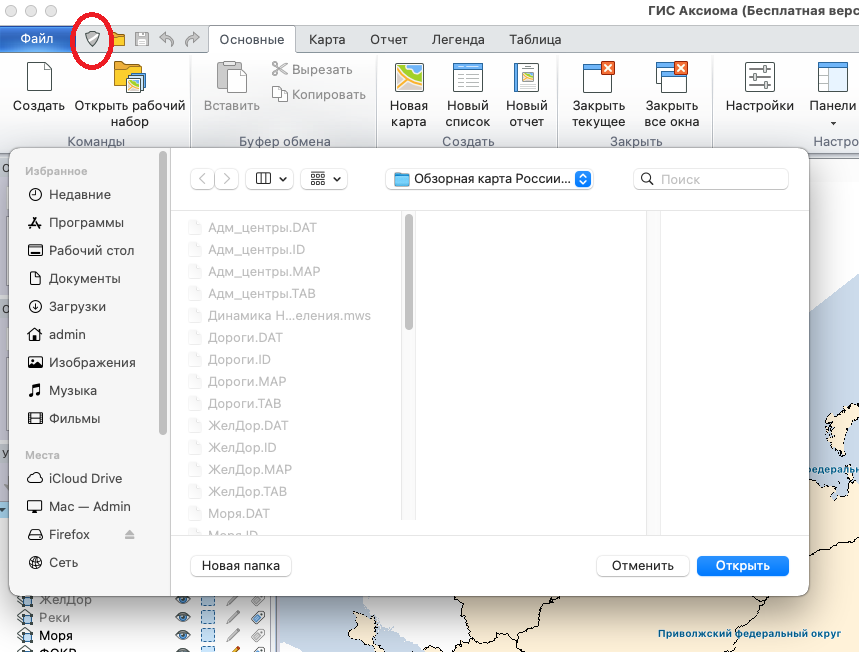Open the folder path dropdown Обзорная карта России
Image resolution: width=859 pixels, height=652 pixels.
point(489,179)
